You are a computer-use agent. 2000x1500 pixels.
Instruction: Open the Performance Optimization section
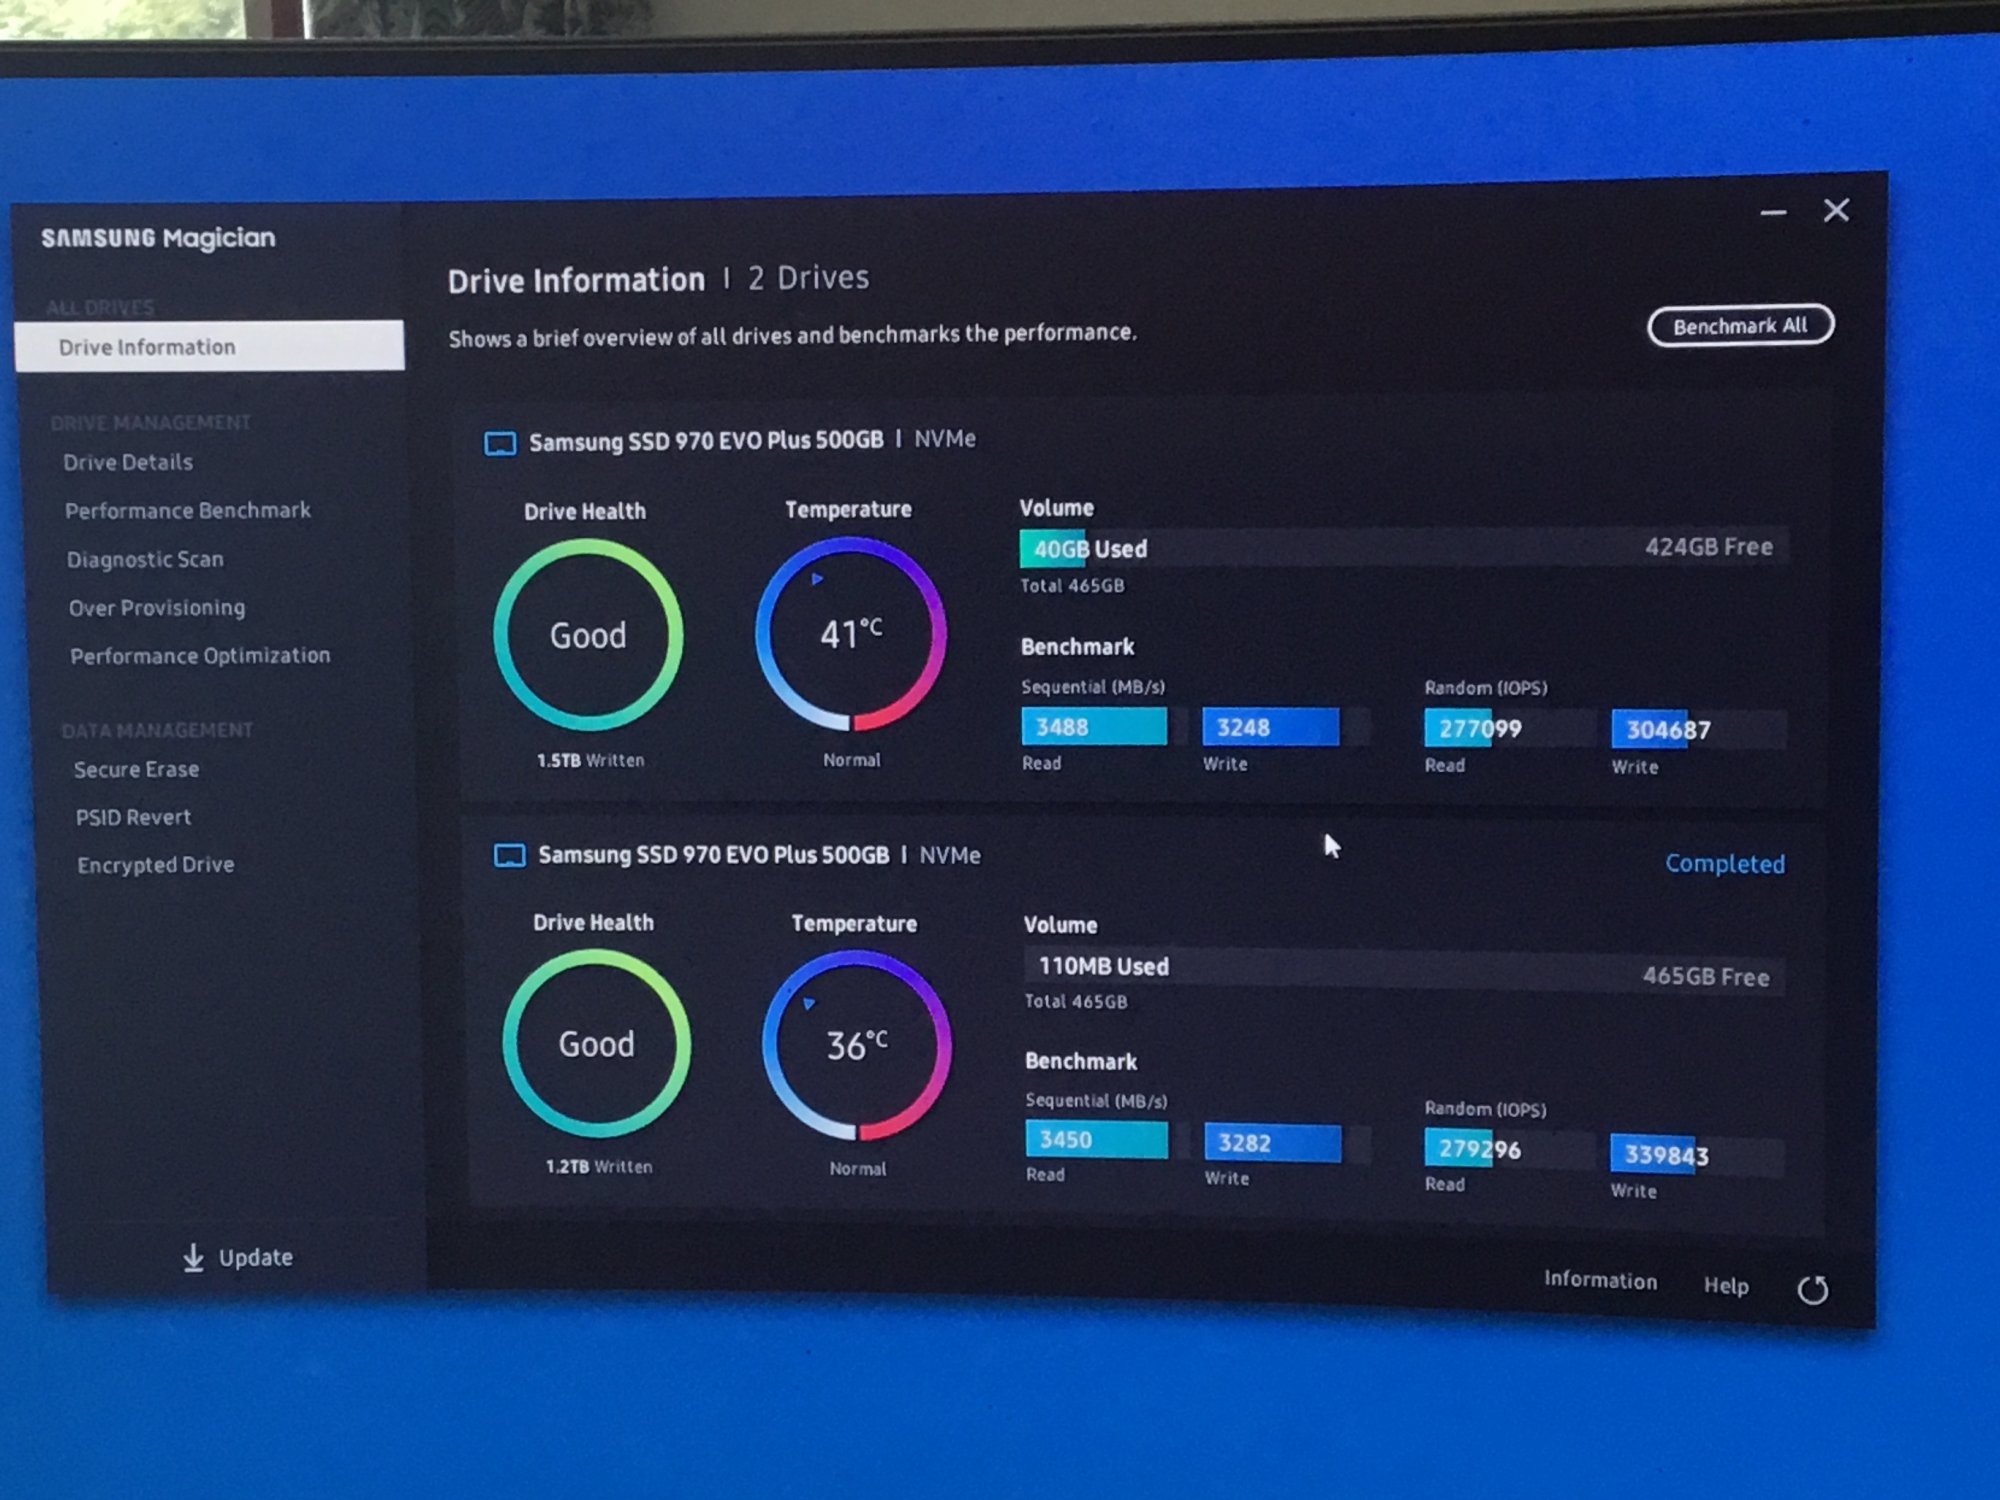pyautogui.click(x=200, y=656)
